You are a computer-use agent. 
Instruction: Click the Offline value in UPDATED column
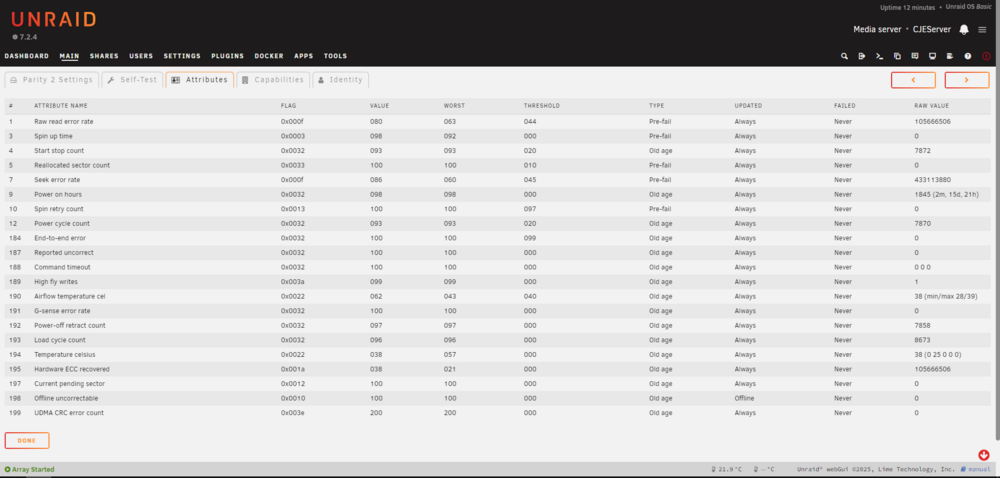point(744,398)
